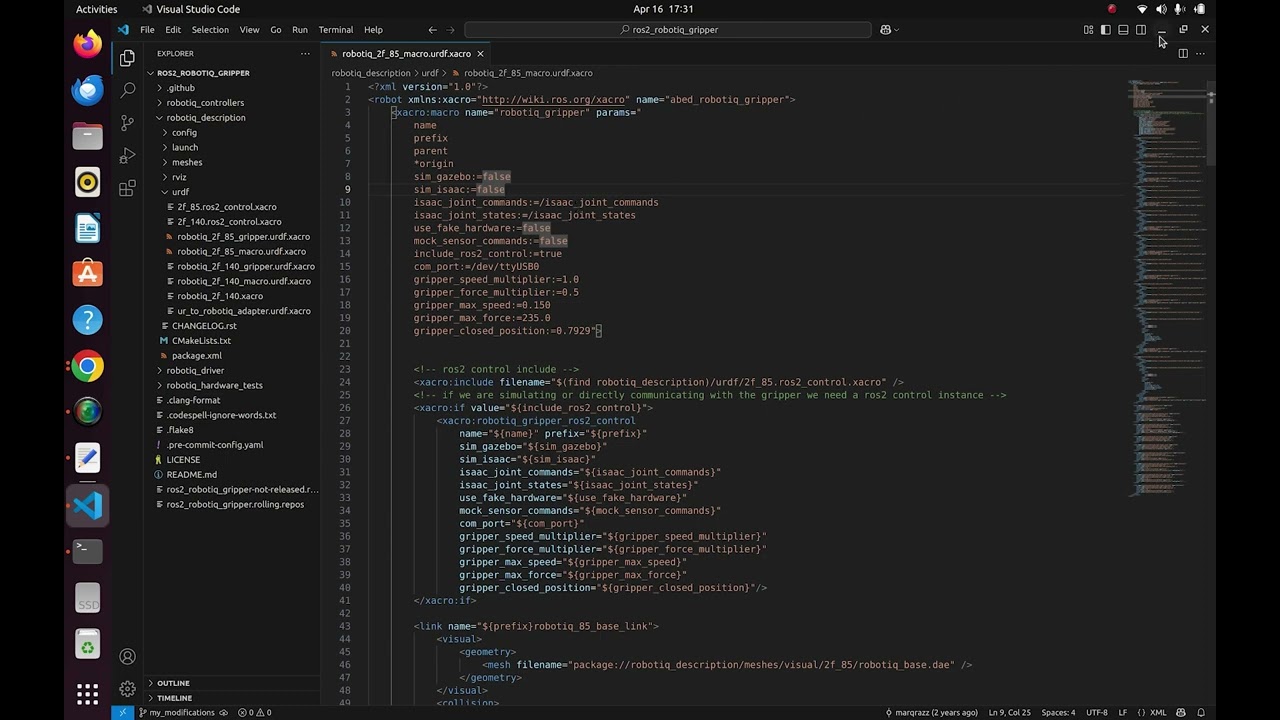This screenshot has height=720, width=1280.
Task: Select the XML language mode
Action: [x=1158, y=713]
